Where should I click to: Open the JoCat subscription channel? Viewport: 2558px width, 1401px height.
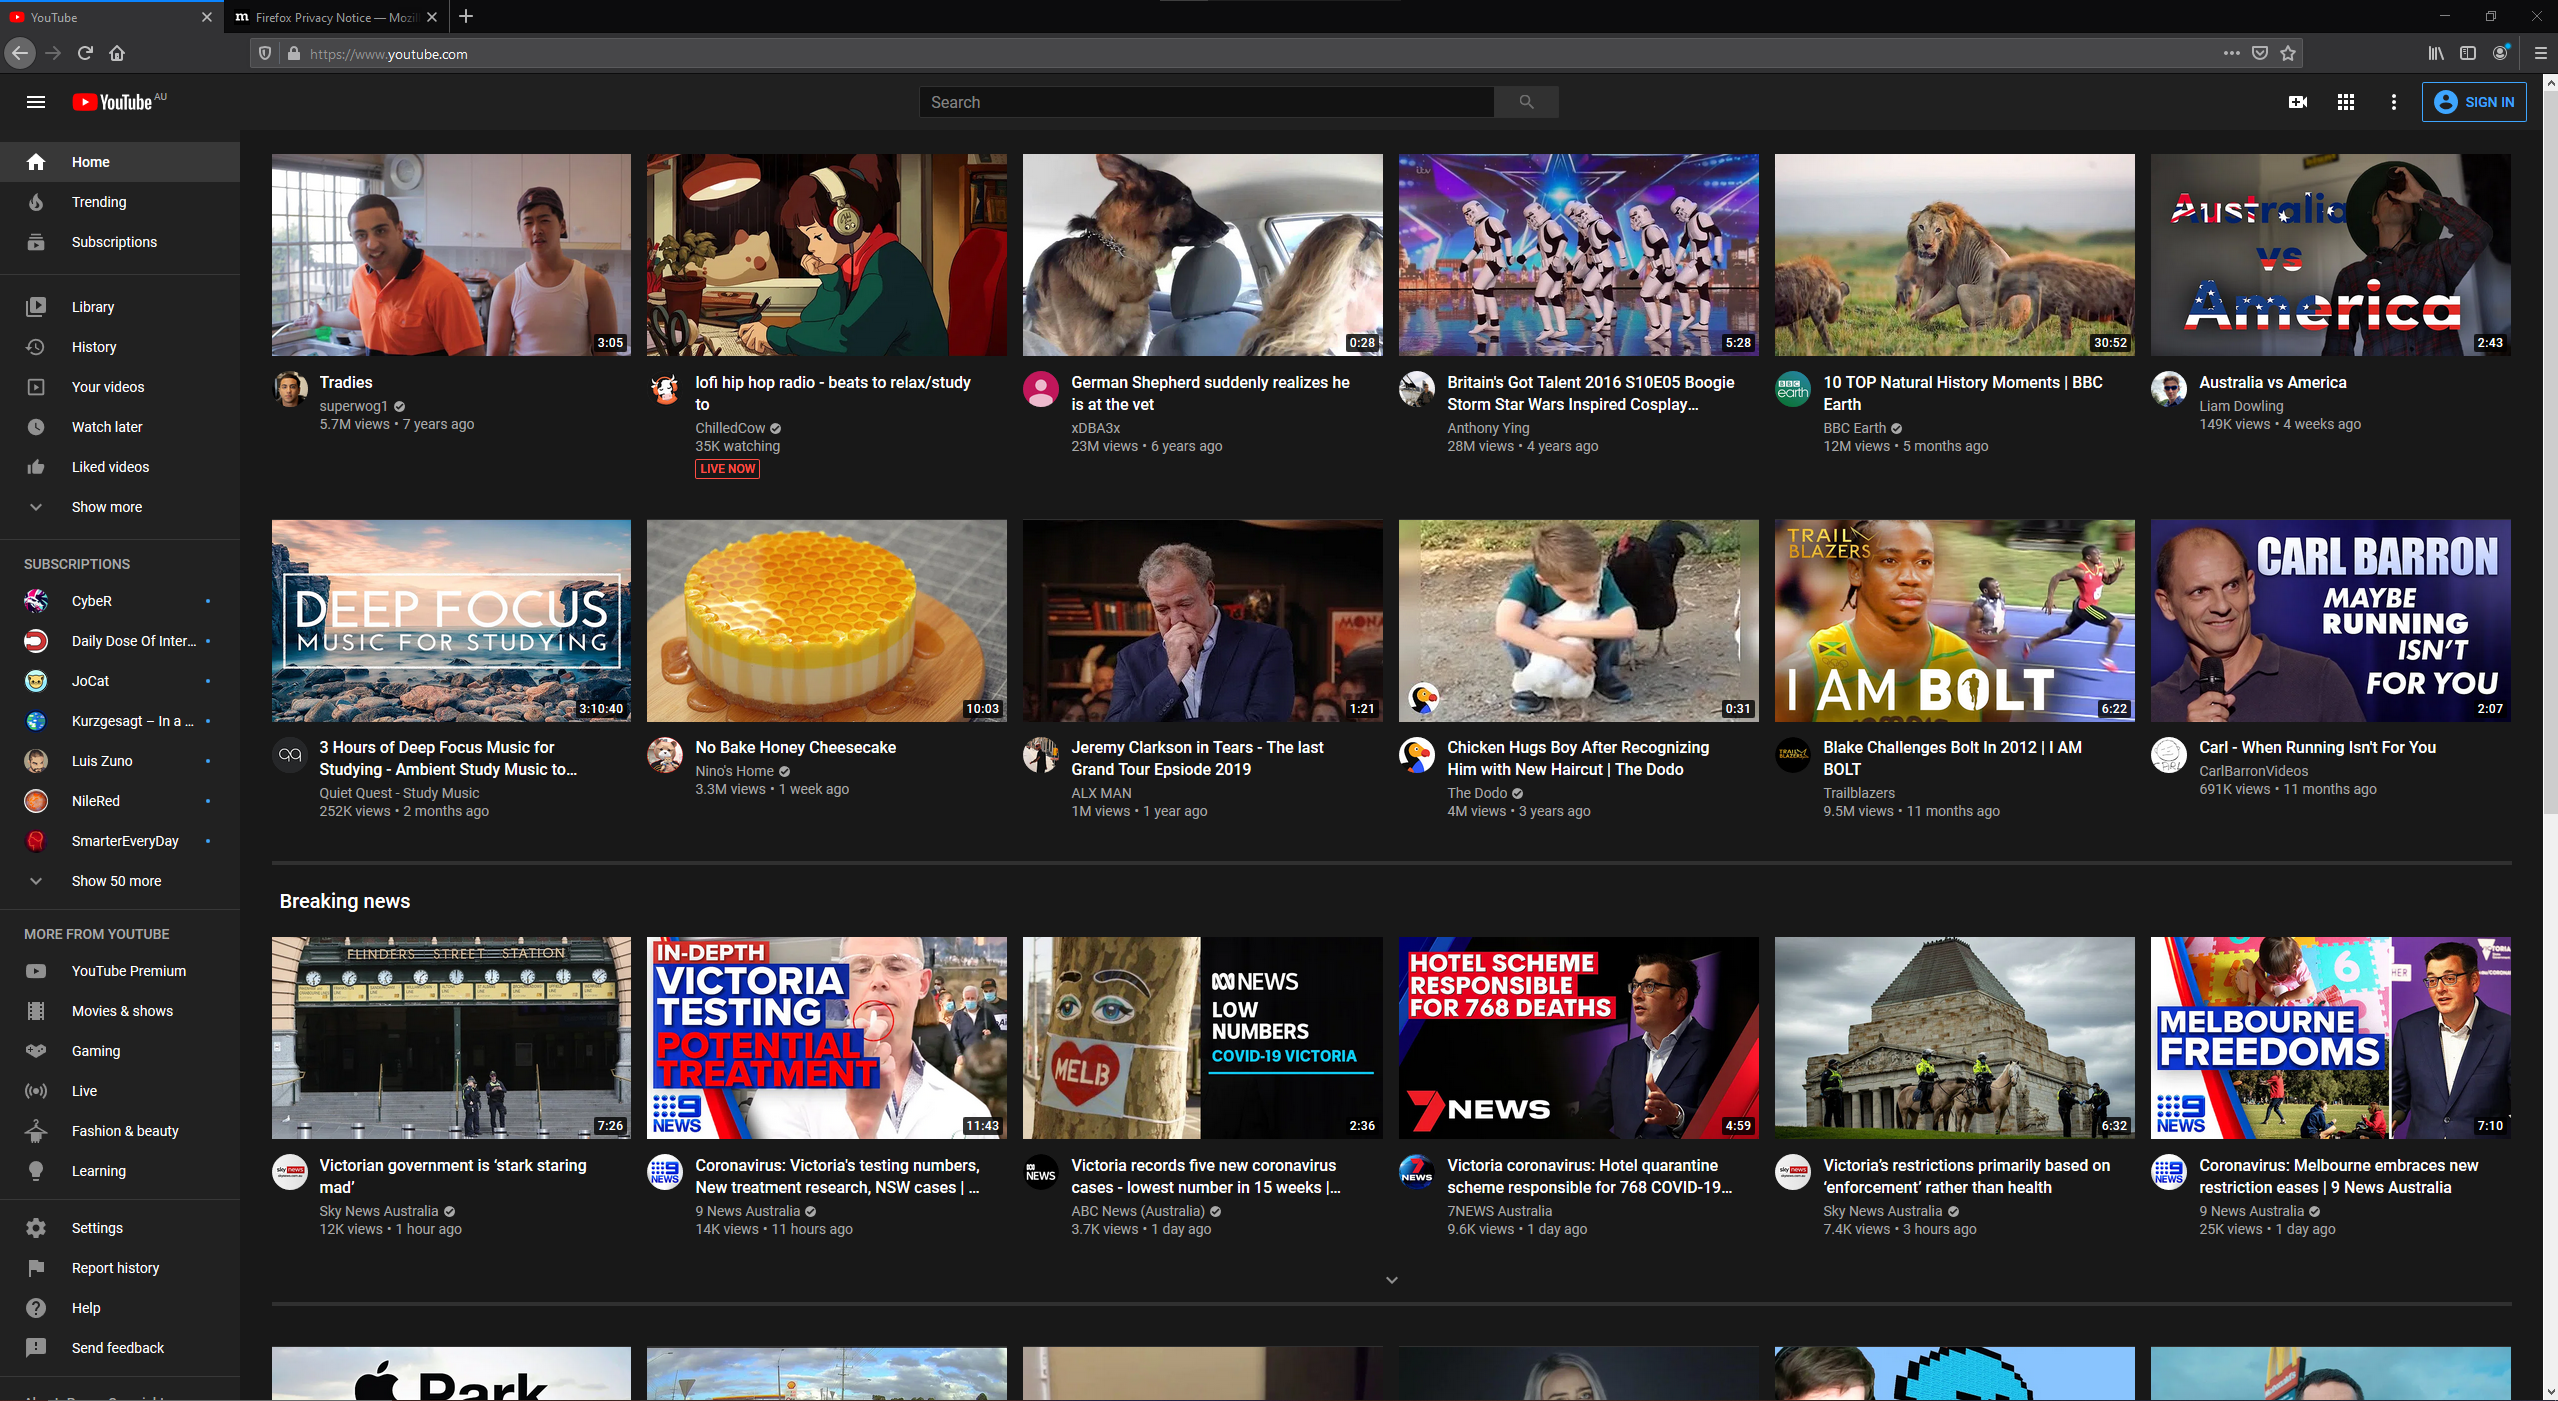tap(120, 681)
